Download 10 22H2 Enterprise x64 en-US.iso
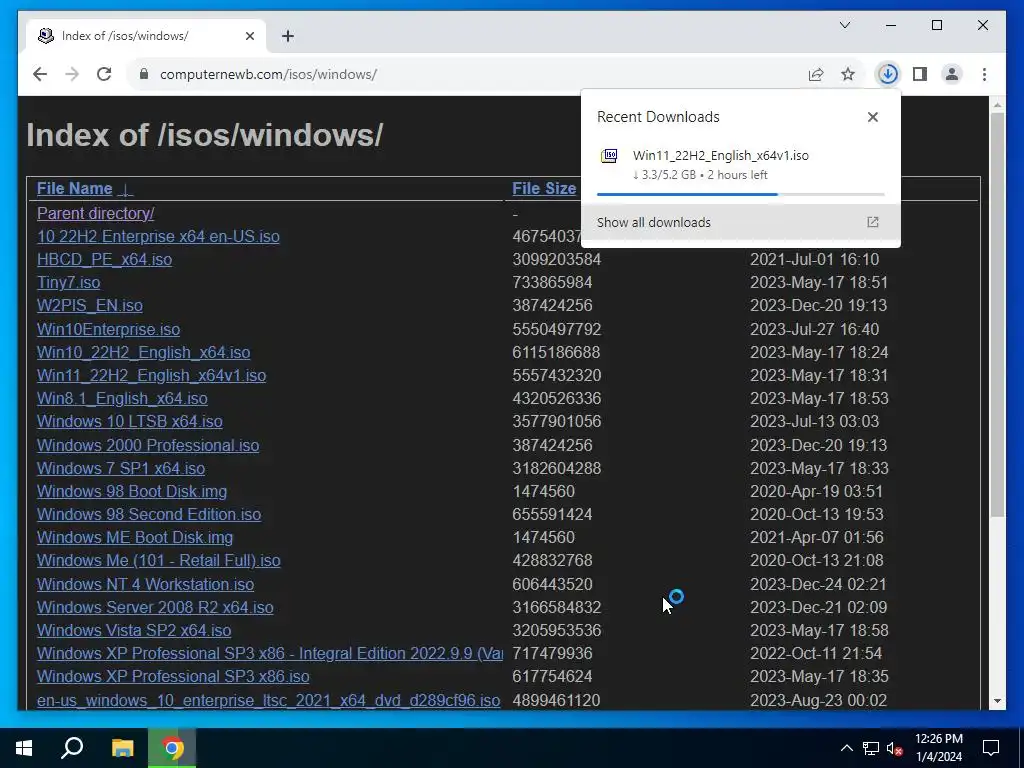Screen dimensions: 1024x768 (x=158, y=236)
